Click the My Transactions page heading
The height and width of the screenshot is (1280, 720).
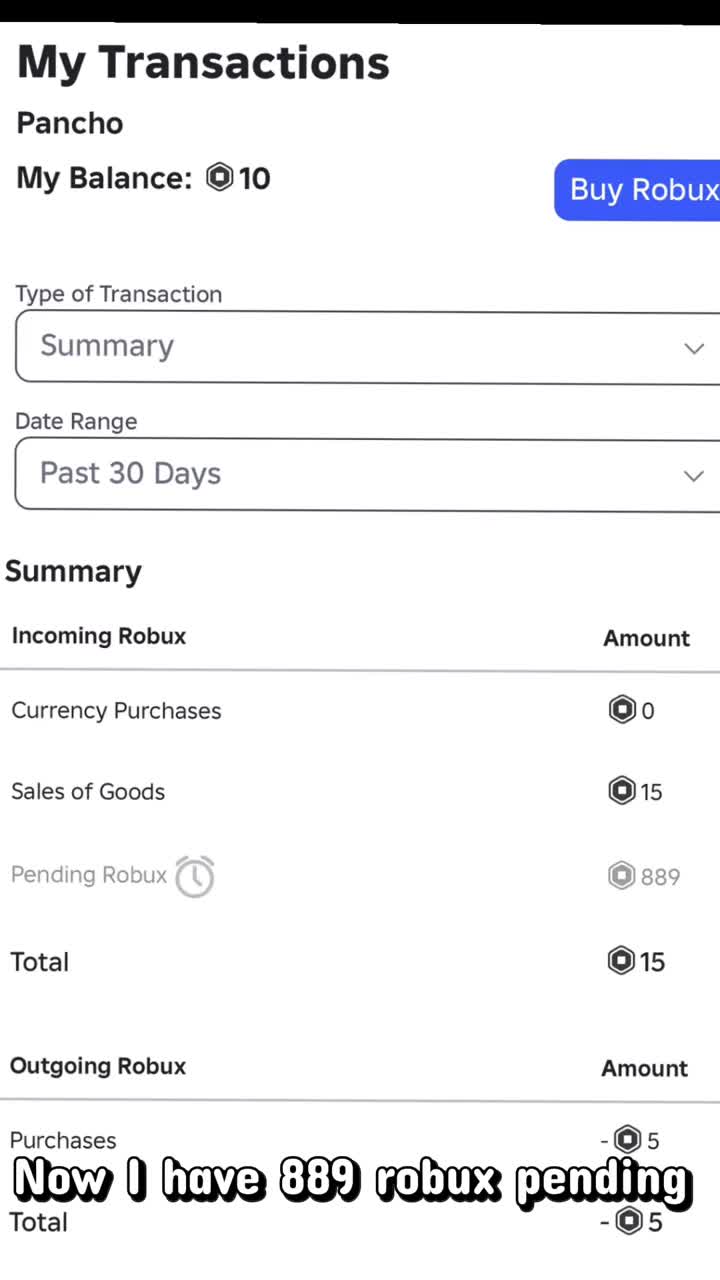tap(203, 63)
